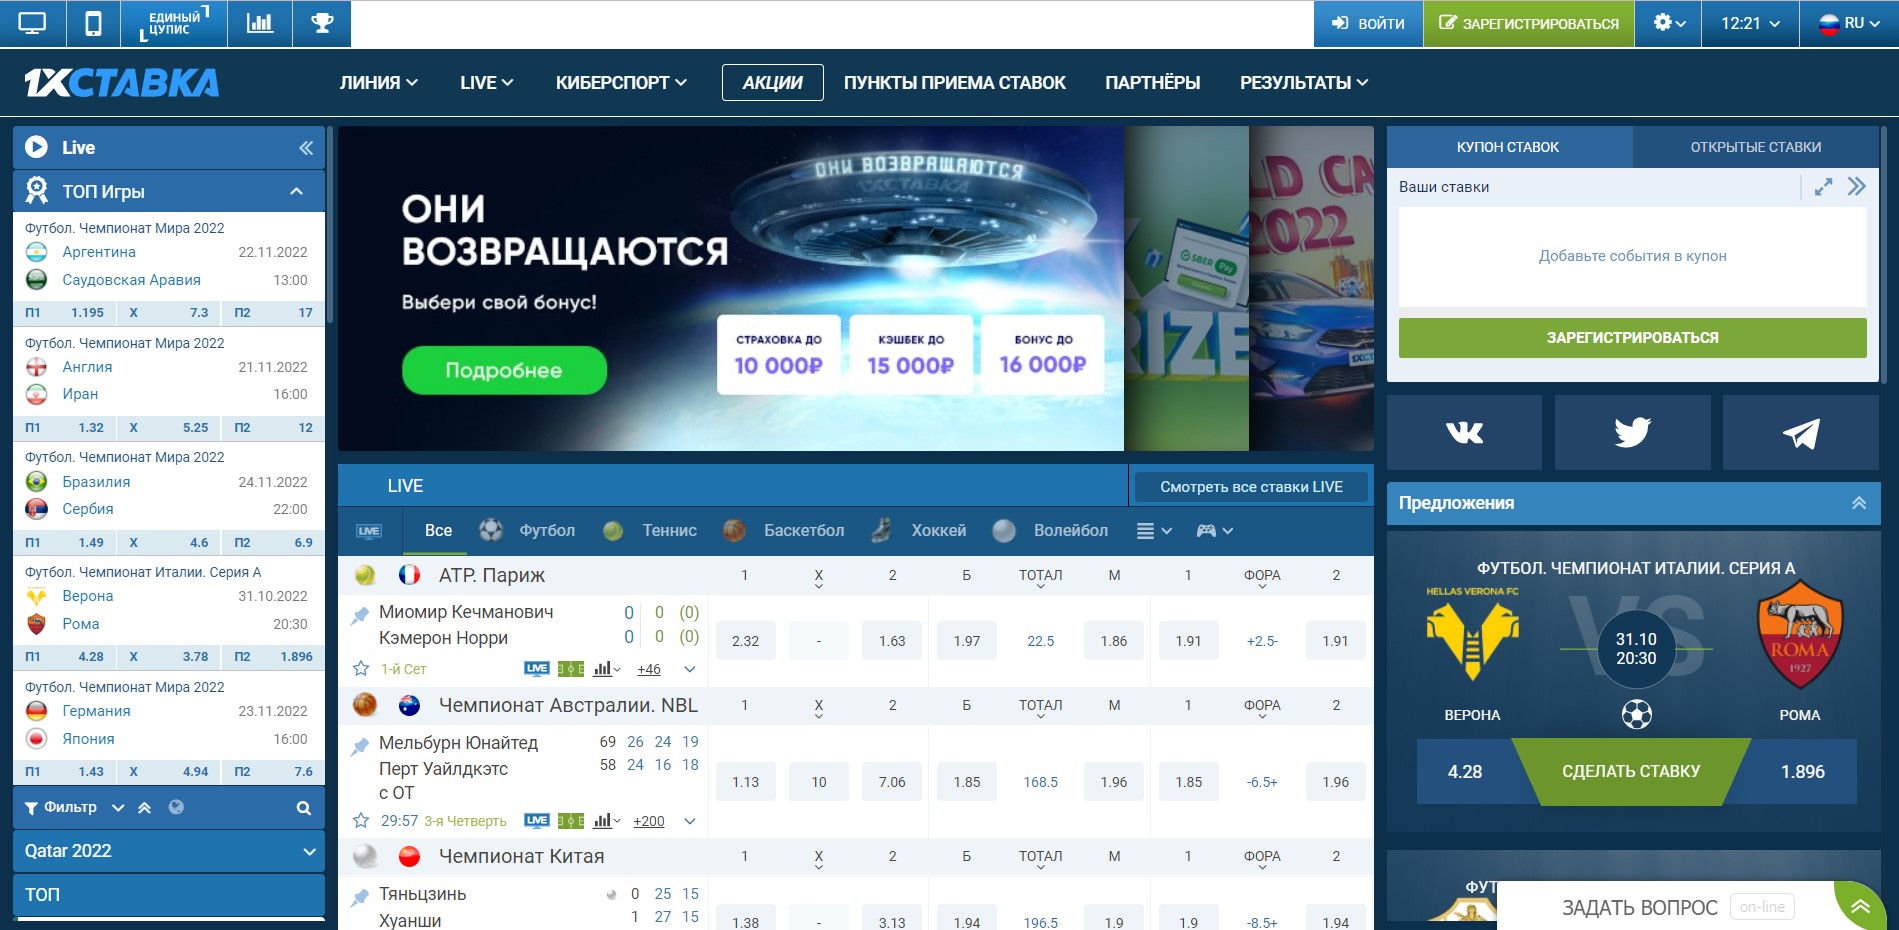This screenshot has width=1899, height=930.
Task: Open the LIVE menu in navigation
Action: 487,83
